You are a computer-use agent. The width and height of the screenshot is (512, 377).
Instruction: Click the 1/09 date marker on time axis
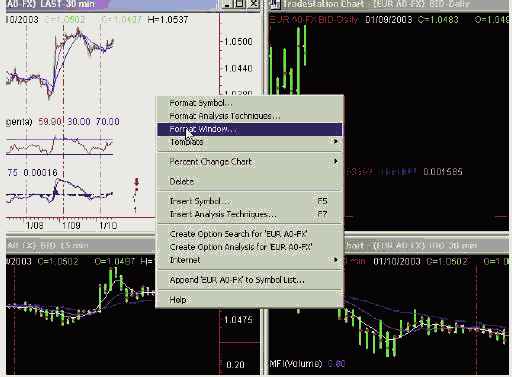click(x=71, y=226)
